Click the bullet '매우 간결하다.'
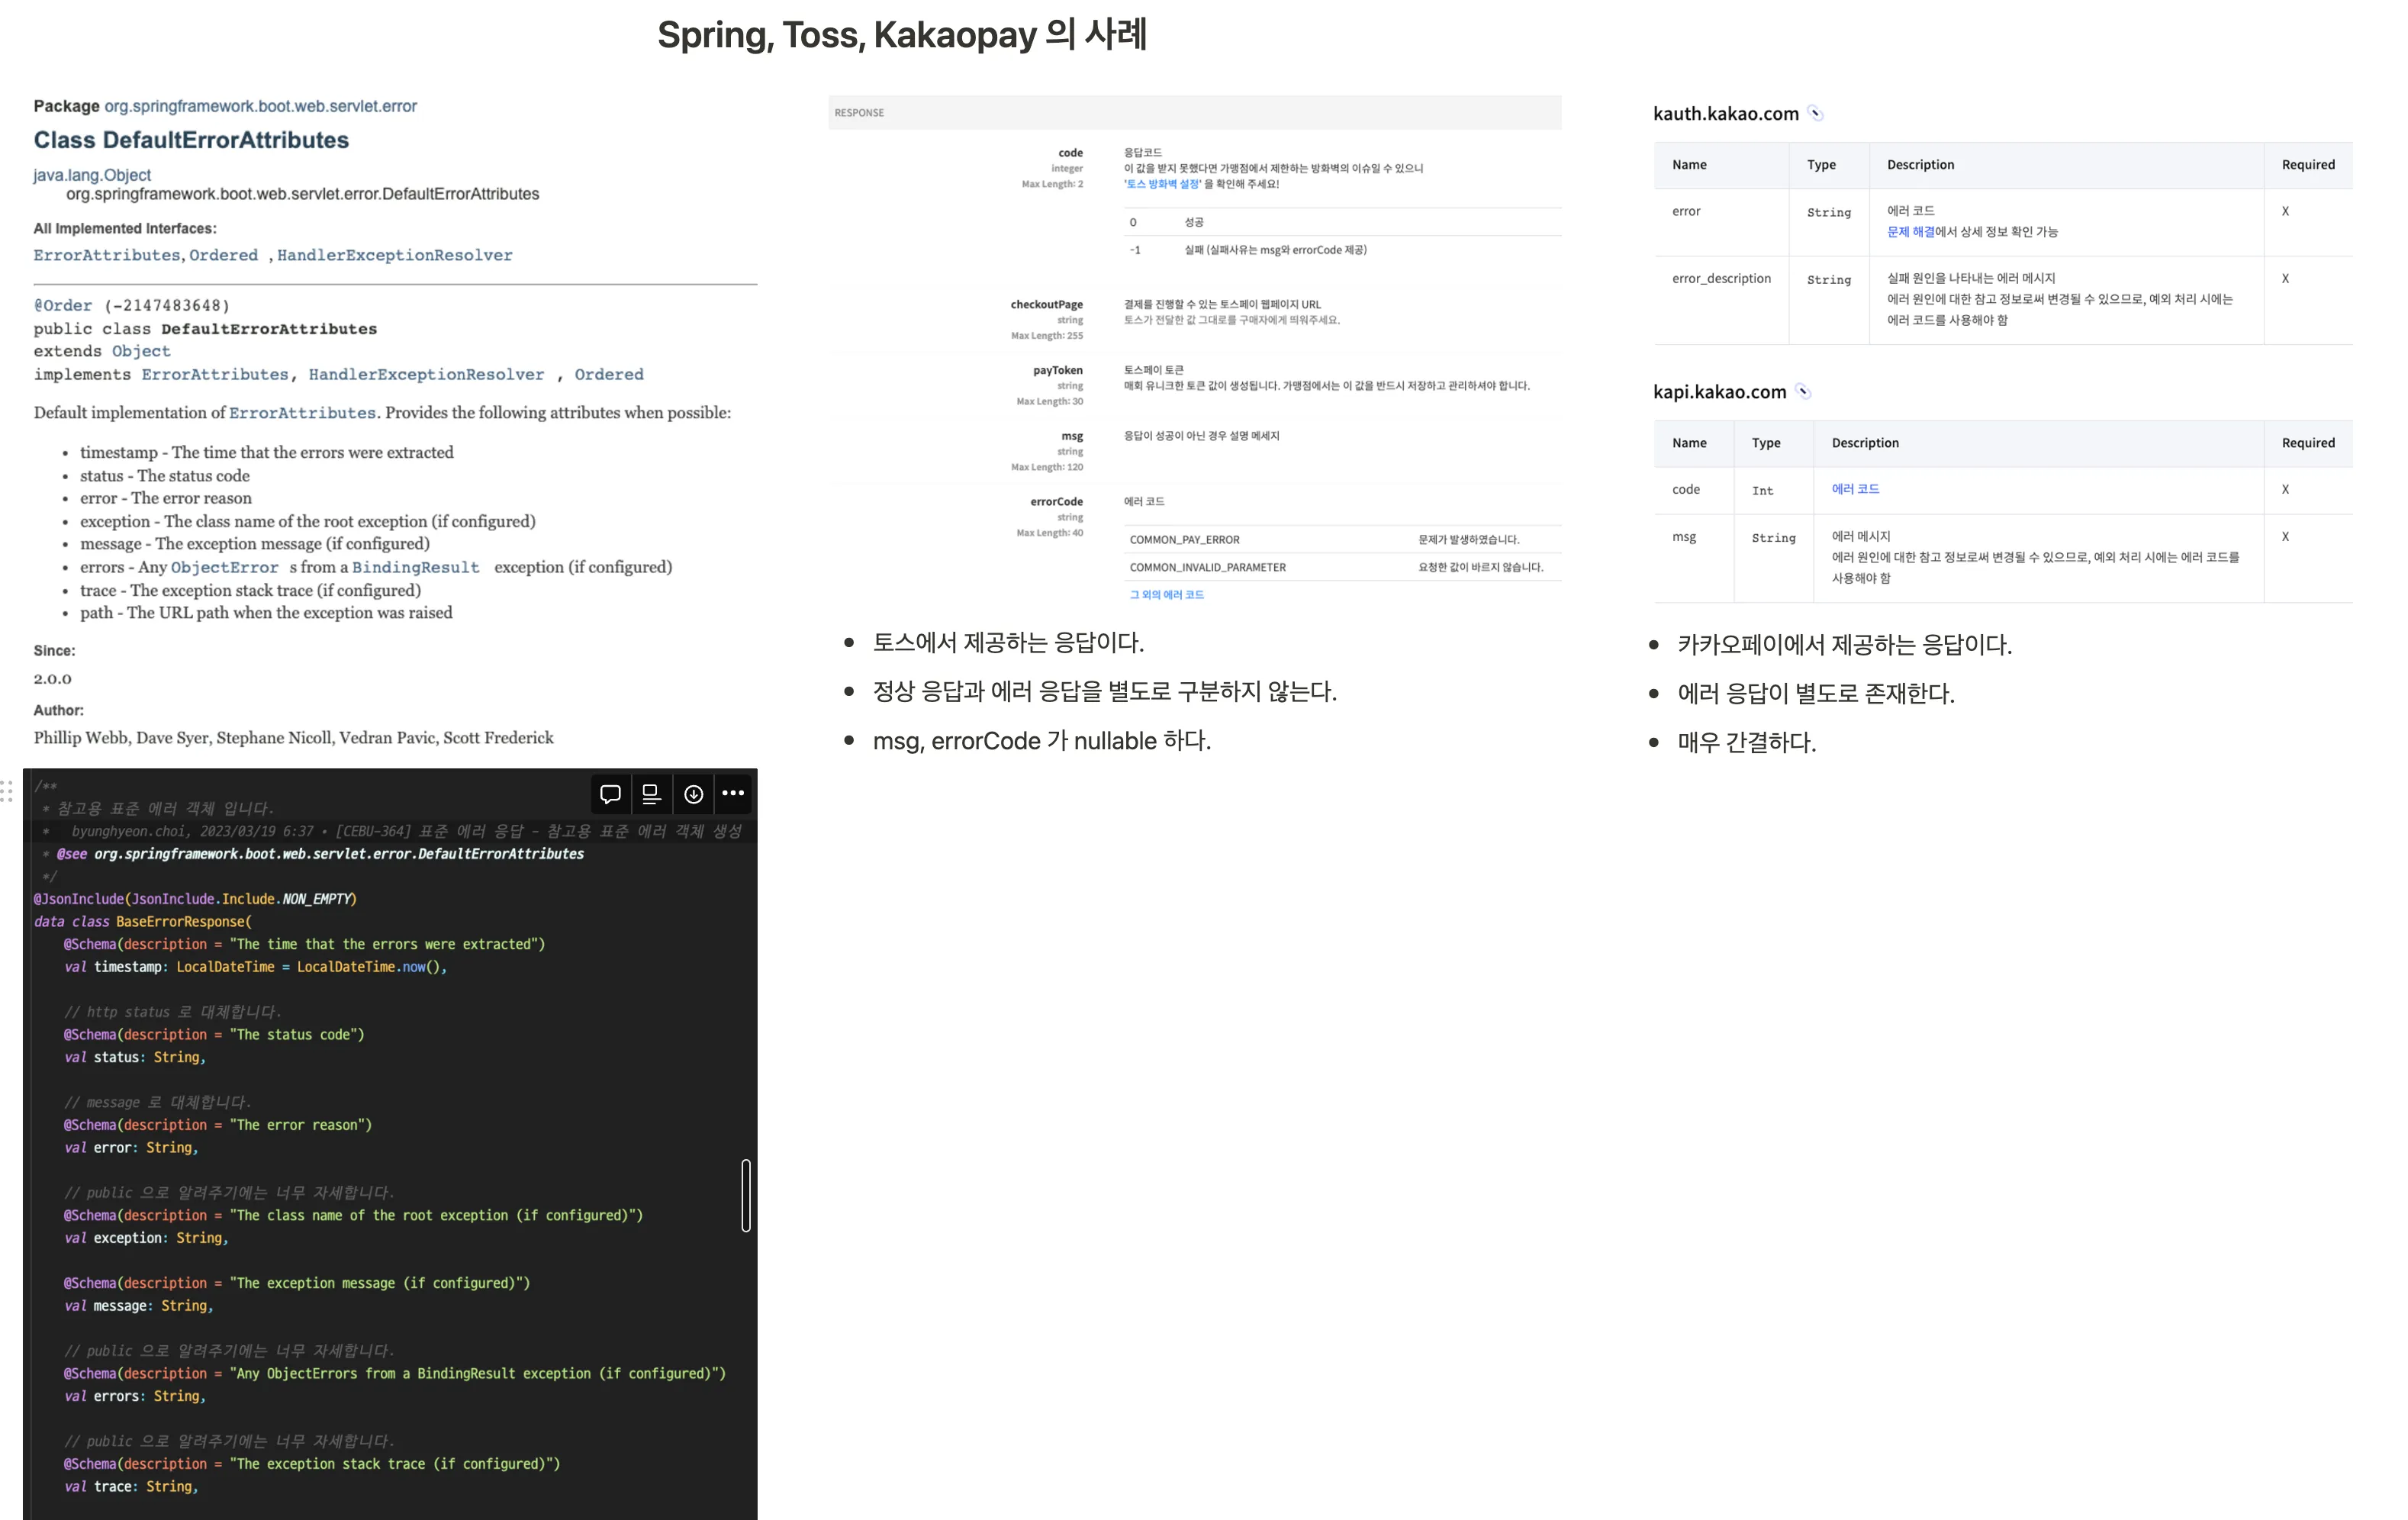Screen dimensions: 2408x1520 pyautogui.click(x=1747, y=743)
